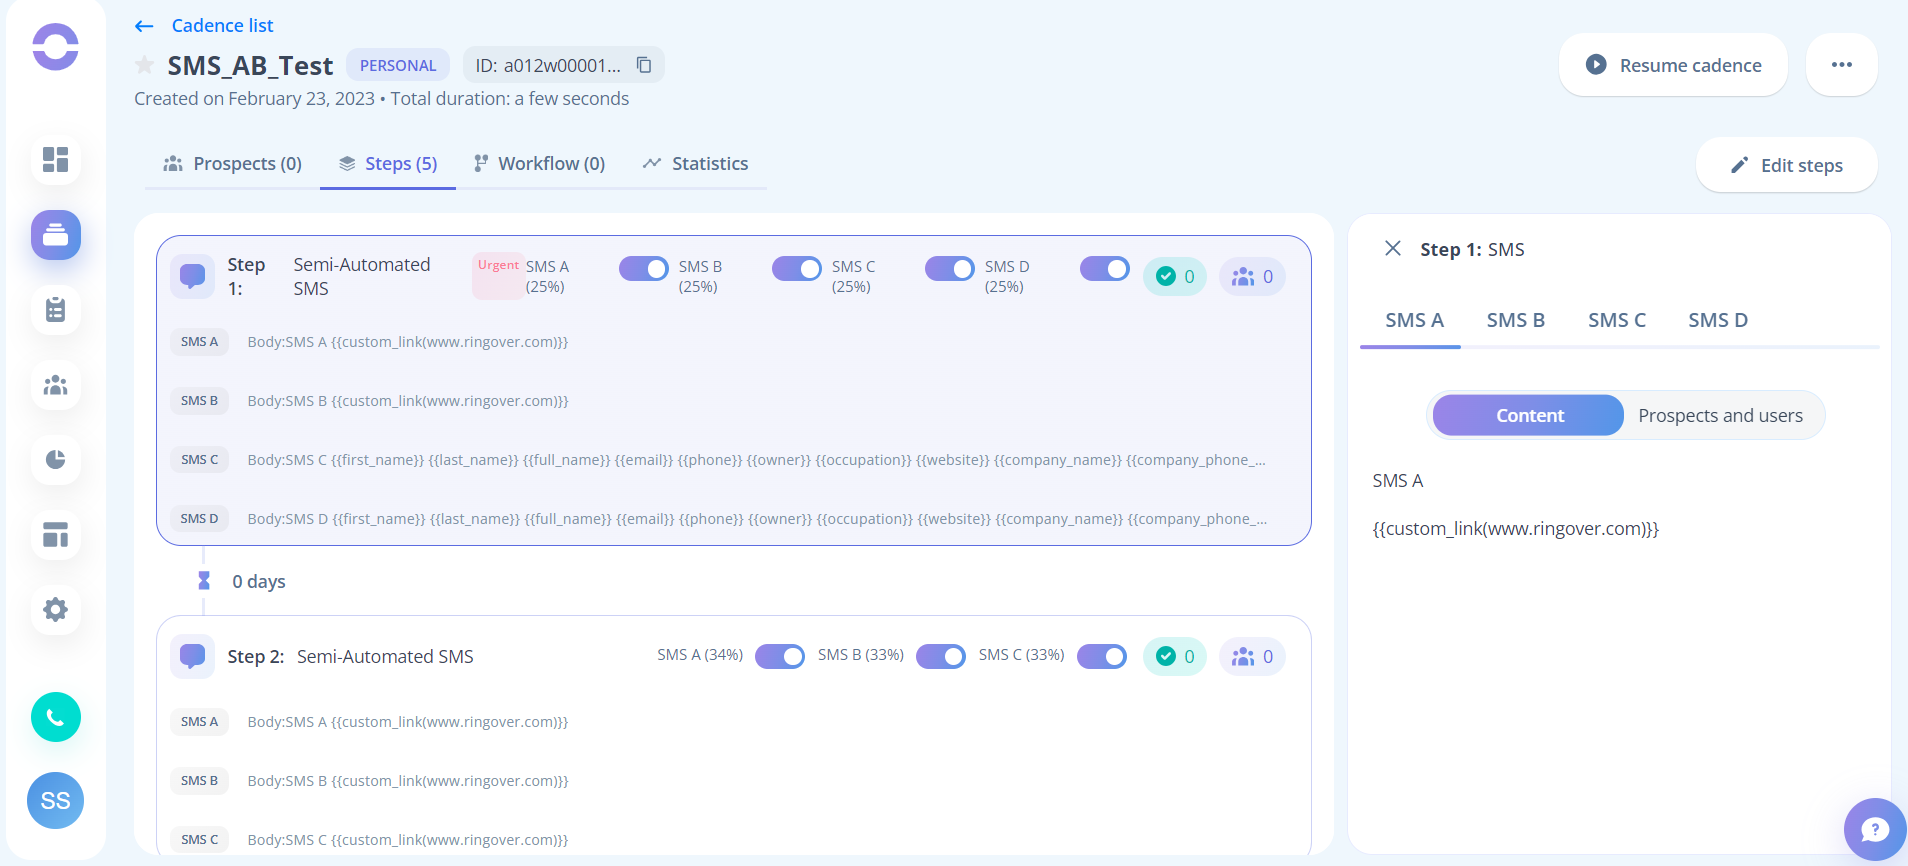1908x866 pixels.
Task: Click the back arrow to Cadence list
Action: tap(144, 26)
